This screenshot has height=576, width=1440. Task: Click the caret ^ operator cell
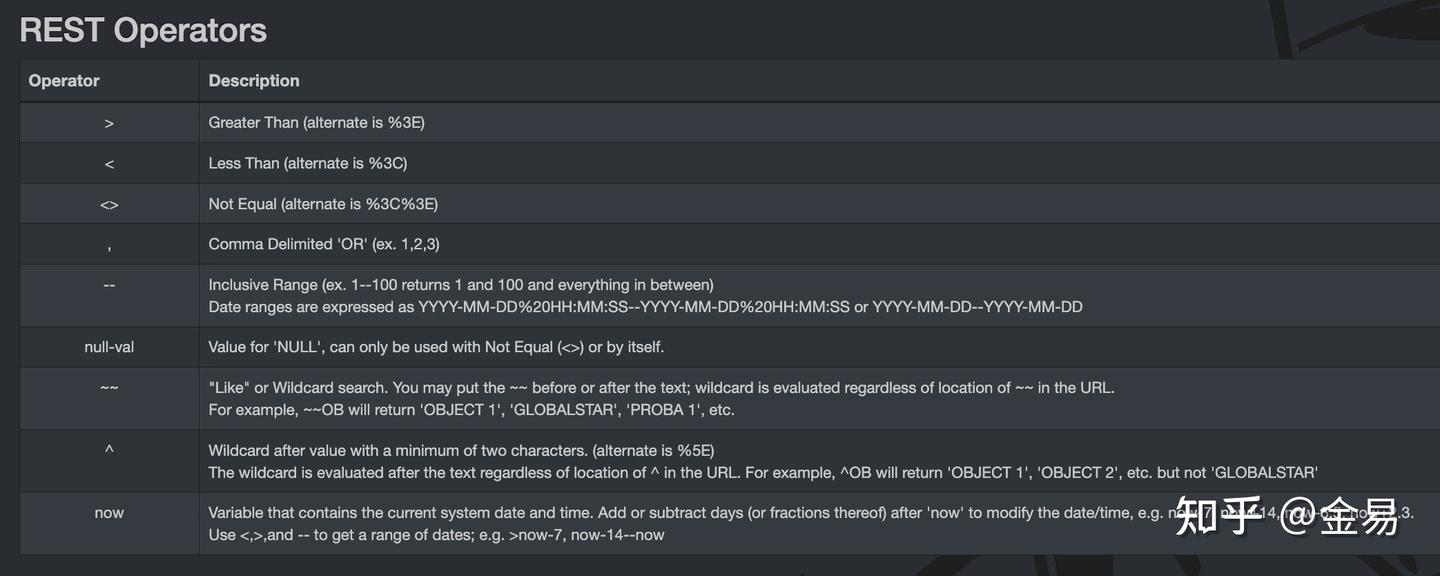[109, 450]
